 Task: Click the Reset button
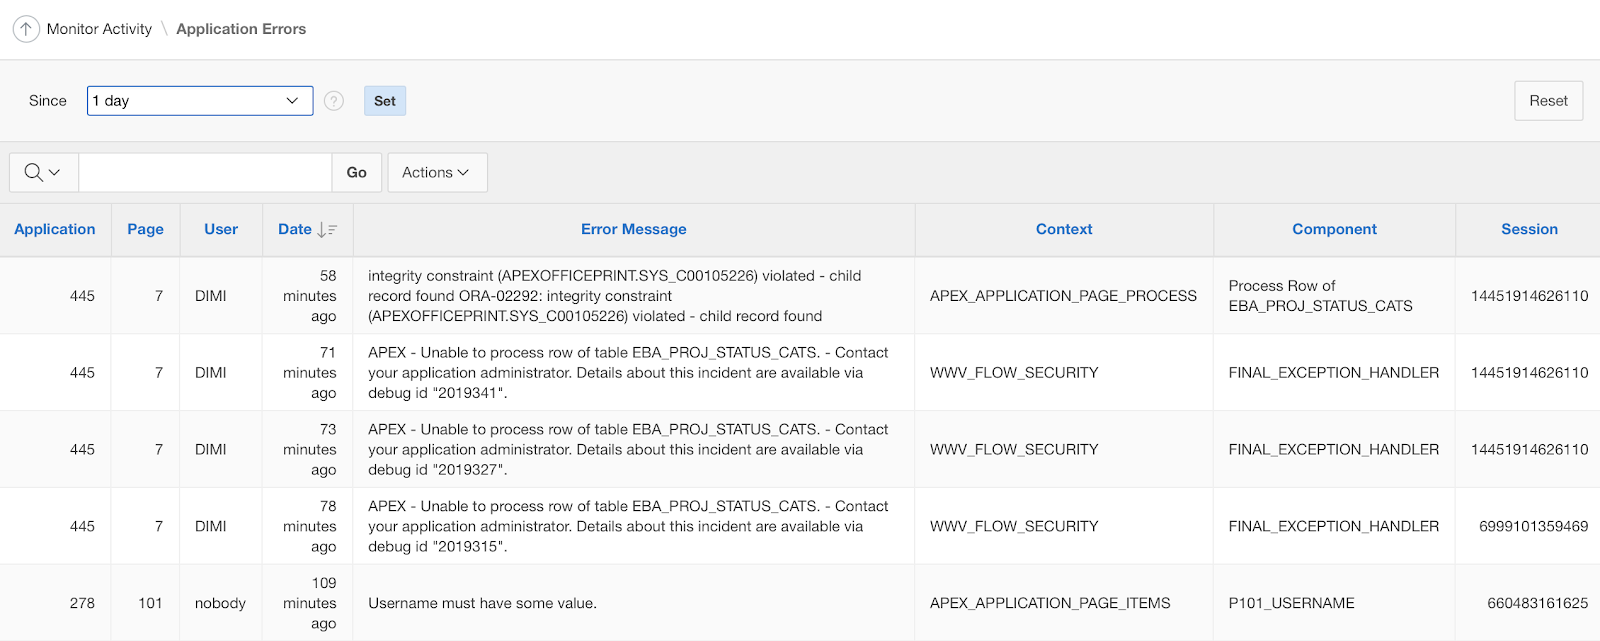tap(1548, 101)
